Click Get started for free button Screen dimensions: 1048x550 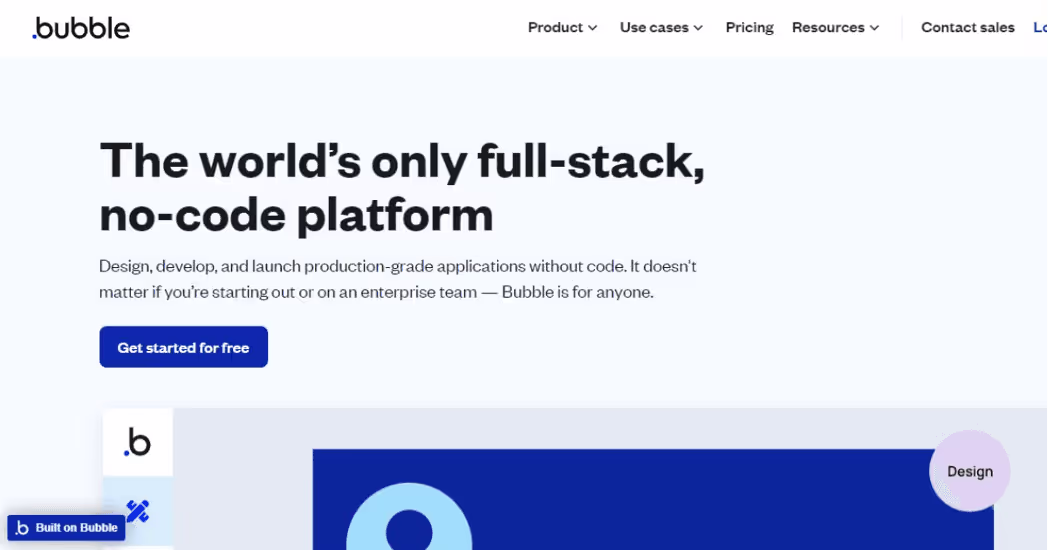point(183,347)
